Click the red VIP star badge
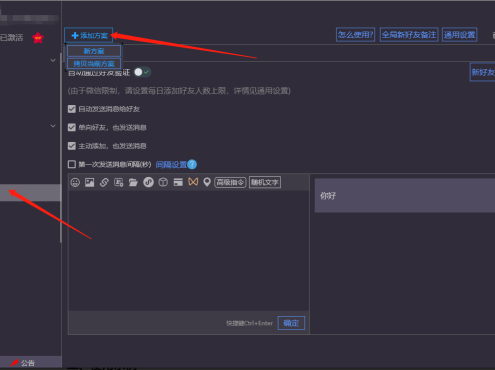The image size is (495, 370). (x=38, y=38)
